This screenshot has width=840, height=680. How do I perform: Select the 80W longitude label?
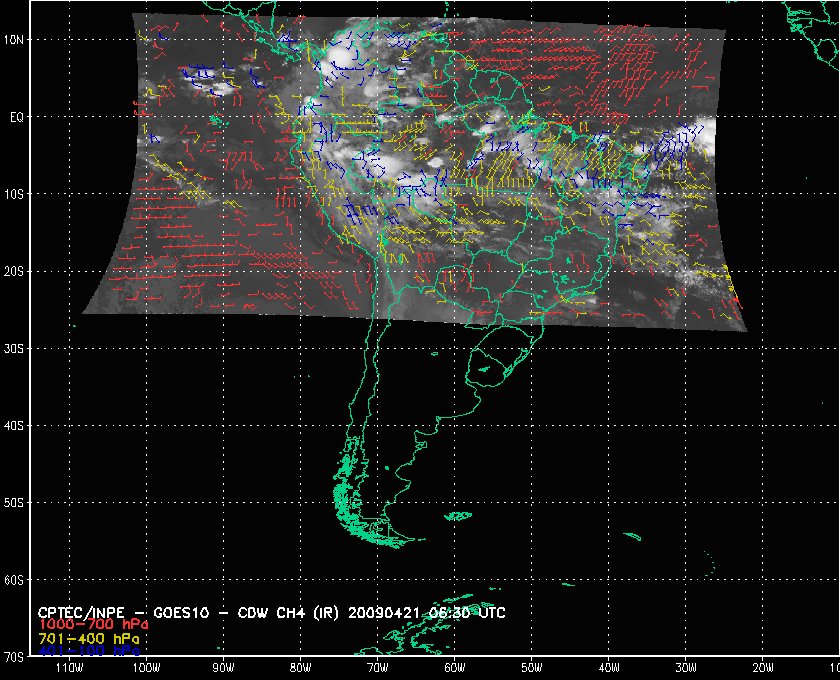pyautogui.click(x=300, y=668)
